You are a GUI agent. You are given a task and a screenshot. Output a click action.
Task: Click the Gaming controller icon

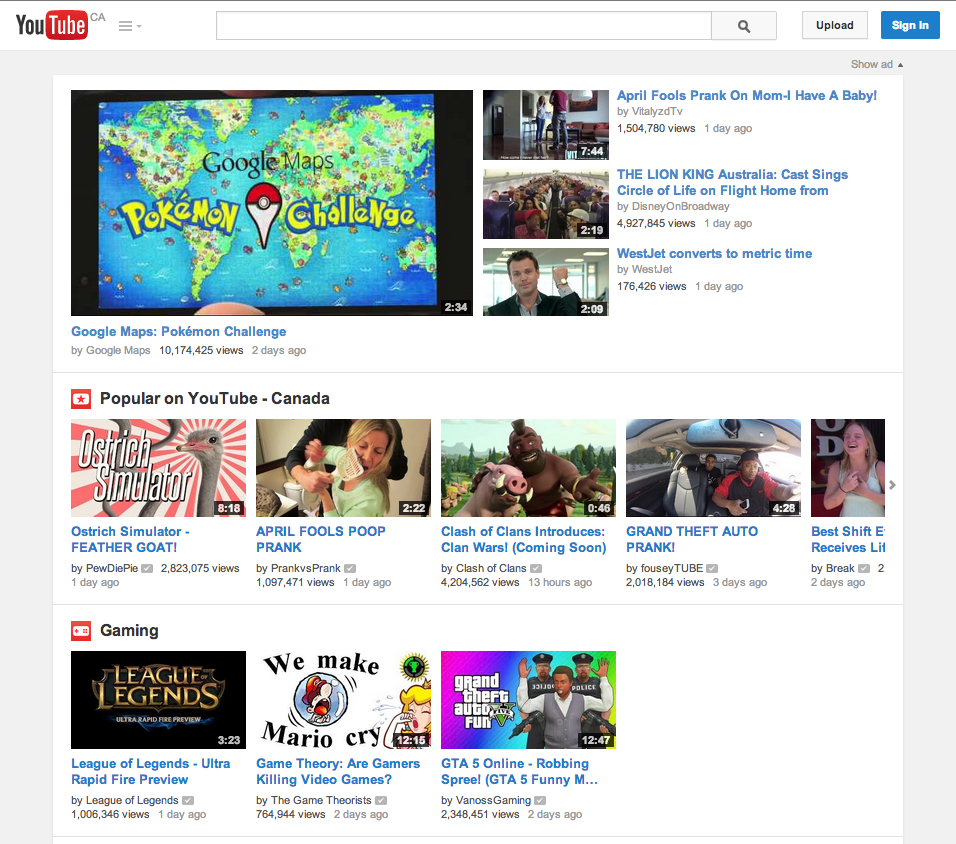[x=81, y=631]
